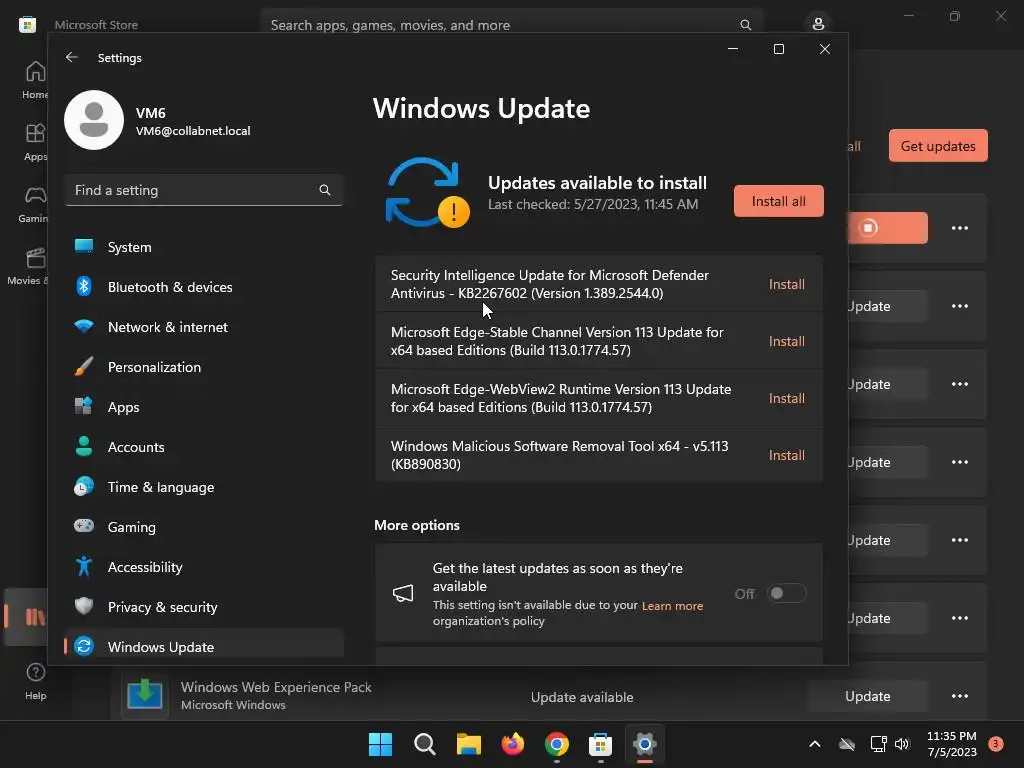
Task: Switch to Microsoft Store from the taskbar
Action: click(x=600, y=744)
